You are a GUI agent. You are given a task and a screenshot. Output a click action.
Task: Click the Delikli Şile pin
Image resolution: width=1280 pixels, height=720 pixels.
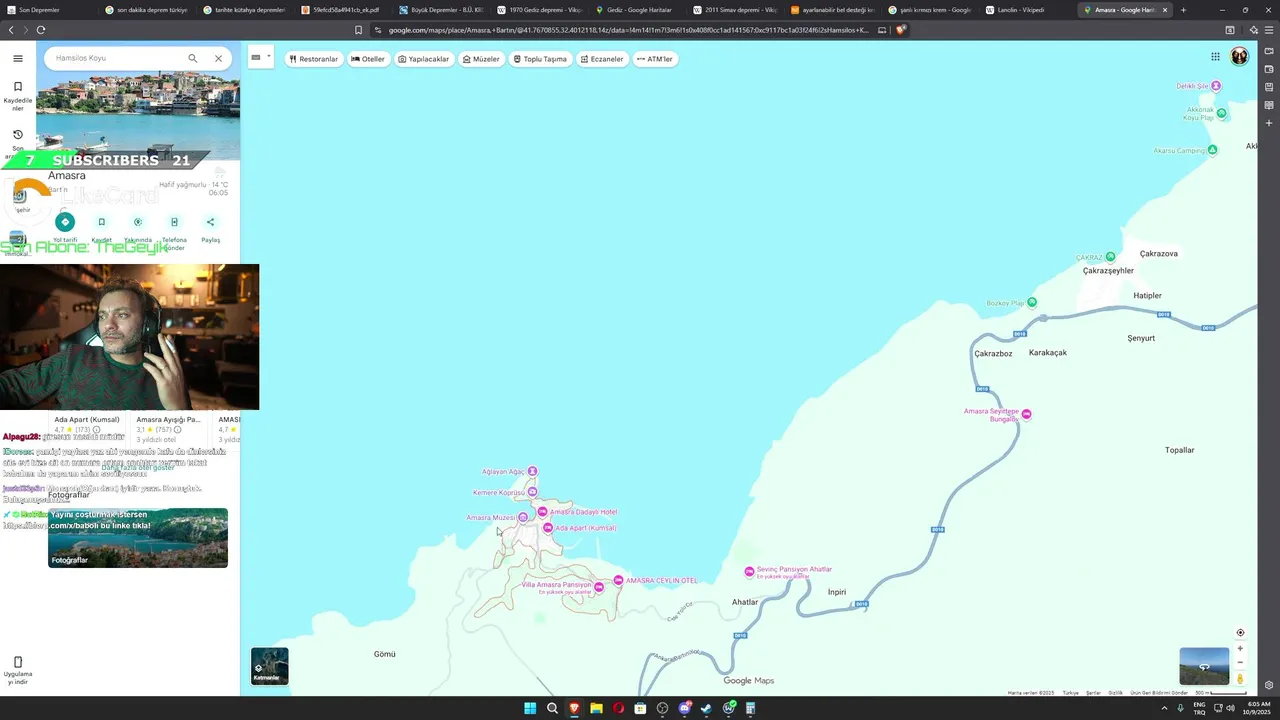tap(1216, 86)
